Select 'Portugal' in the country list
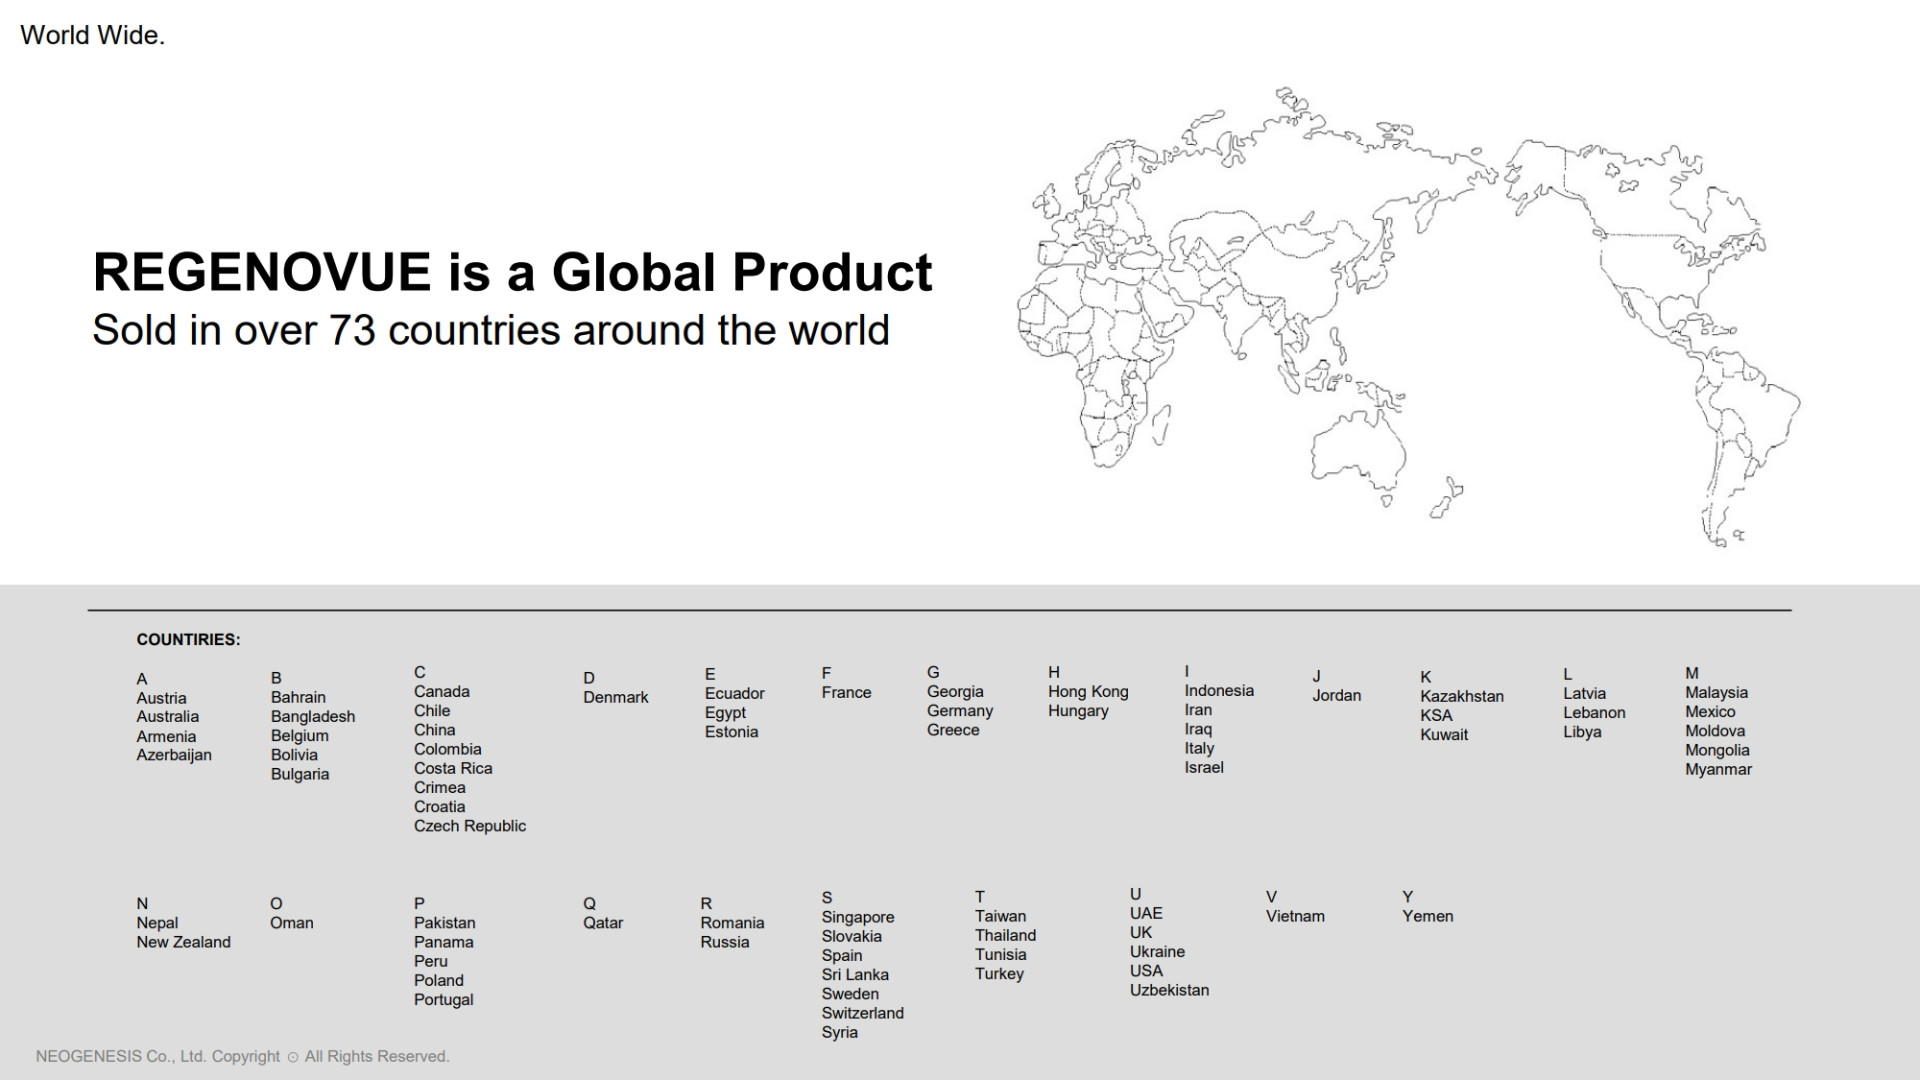 pyautogui.click(x=444, y=1000)
